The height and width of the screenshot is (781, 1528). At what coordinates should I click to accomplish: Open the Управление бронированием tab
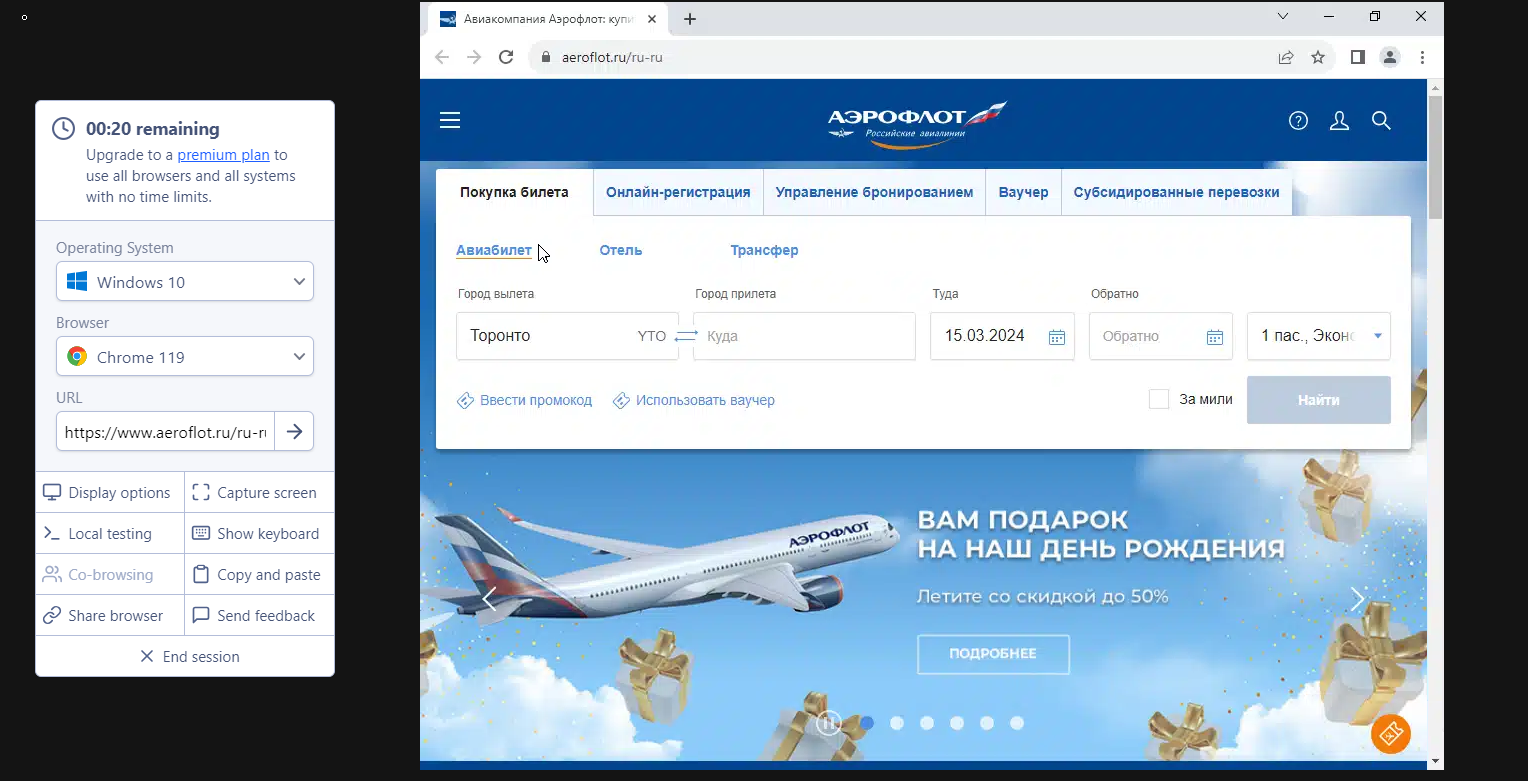(x=874, y=192)
